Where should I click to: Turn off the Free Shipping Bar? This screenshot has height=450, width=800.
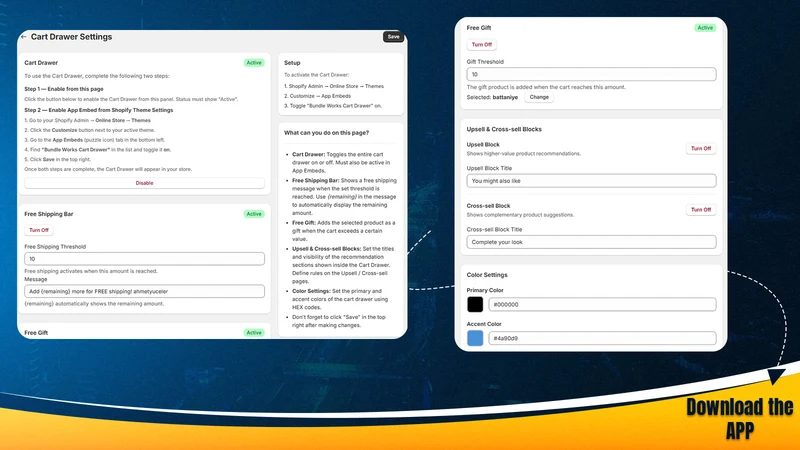click(x=39, y=230)
